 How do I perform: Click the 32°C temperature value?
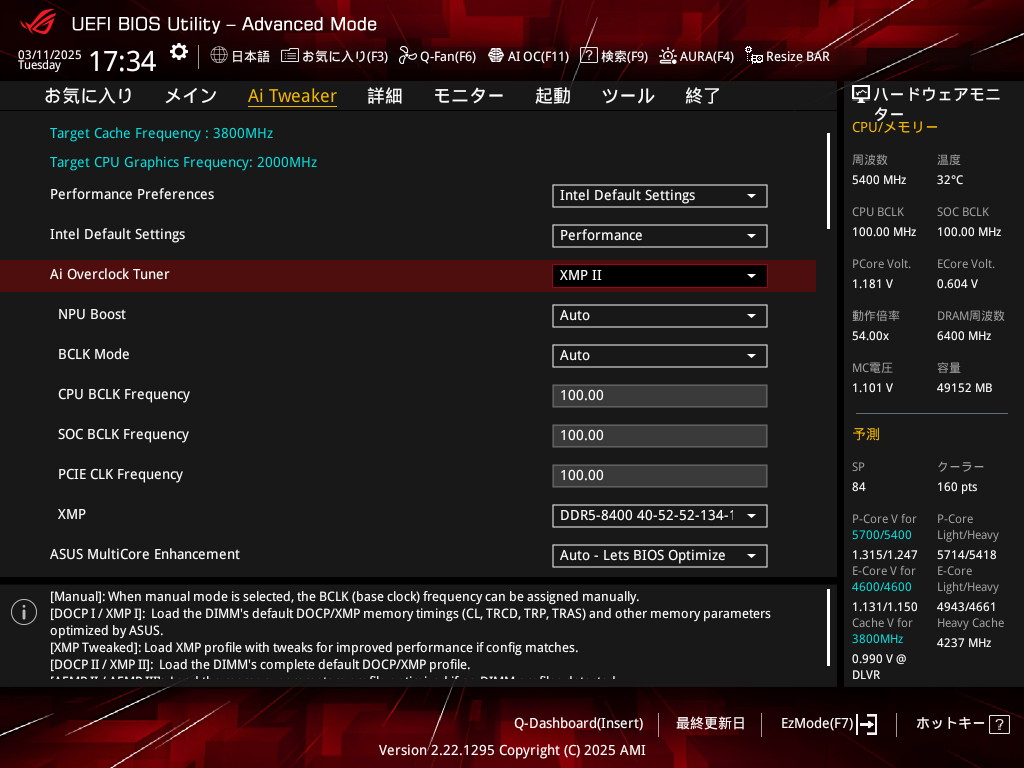(950, 180)
